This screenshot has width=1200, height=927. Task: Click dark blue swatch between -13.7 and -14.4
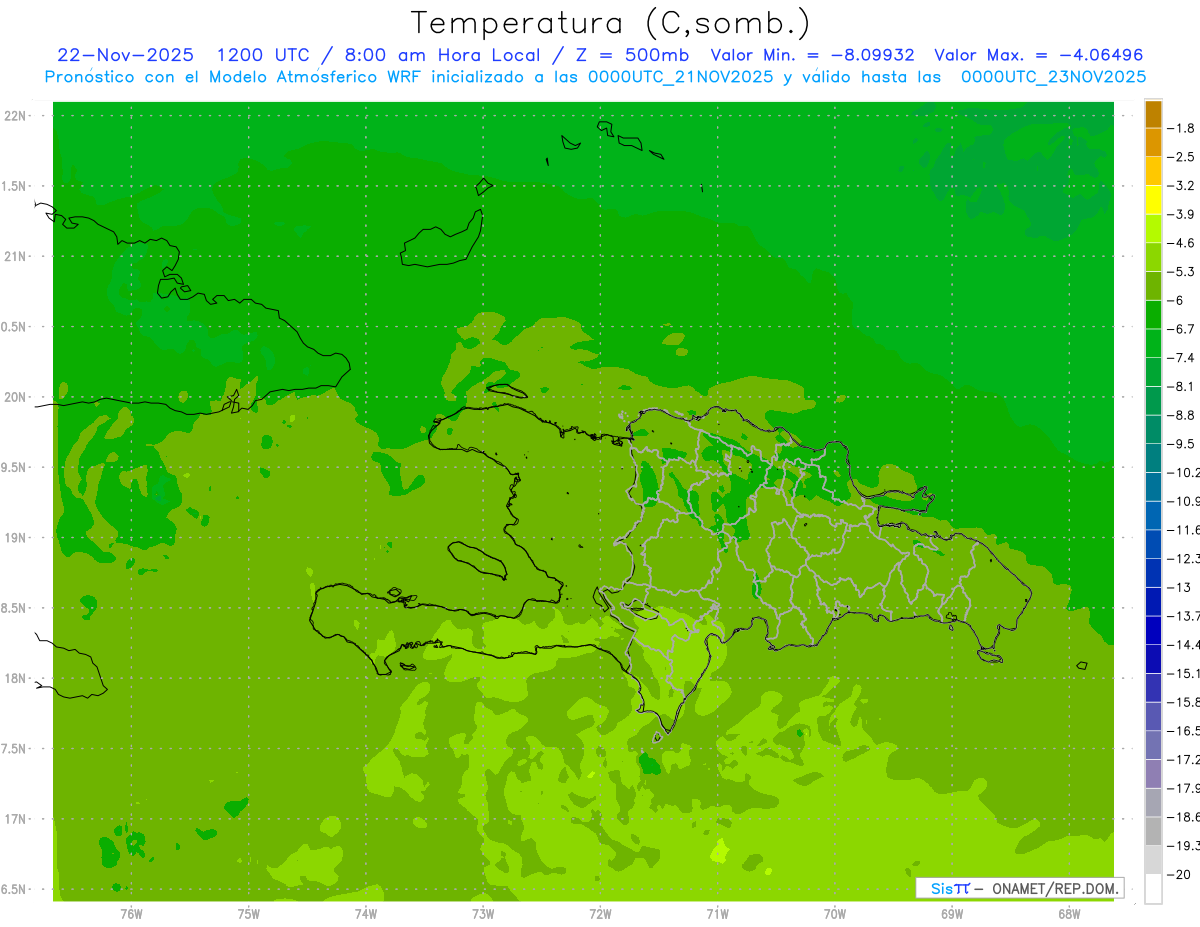tap(1153, 630)
